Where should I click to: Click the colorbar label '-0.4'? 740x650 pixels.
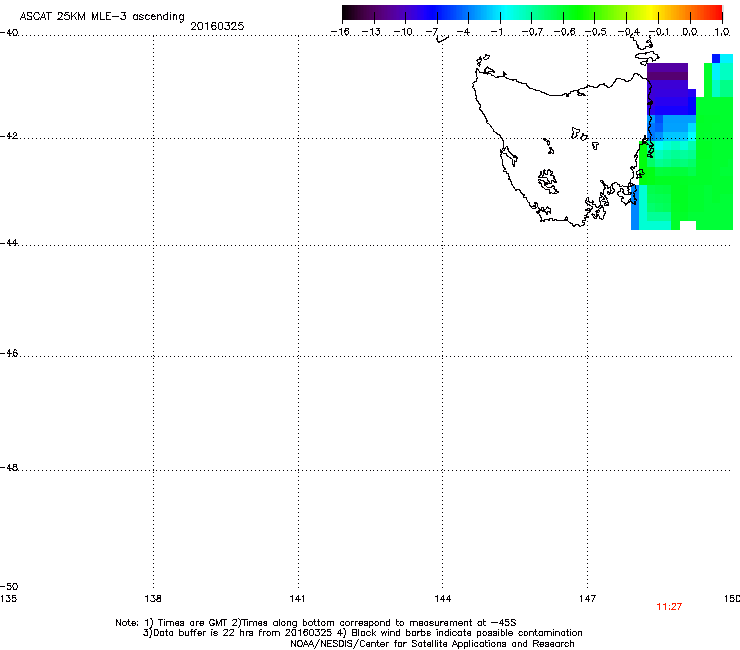628,32
